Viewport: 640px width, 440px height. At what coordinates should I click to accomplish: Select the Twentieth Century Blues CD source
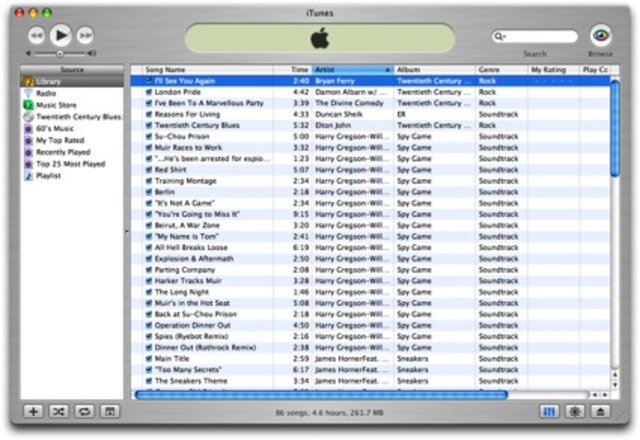pos(72,117)
